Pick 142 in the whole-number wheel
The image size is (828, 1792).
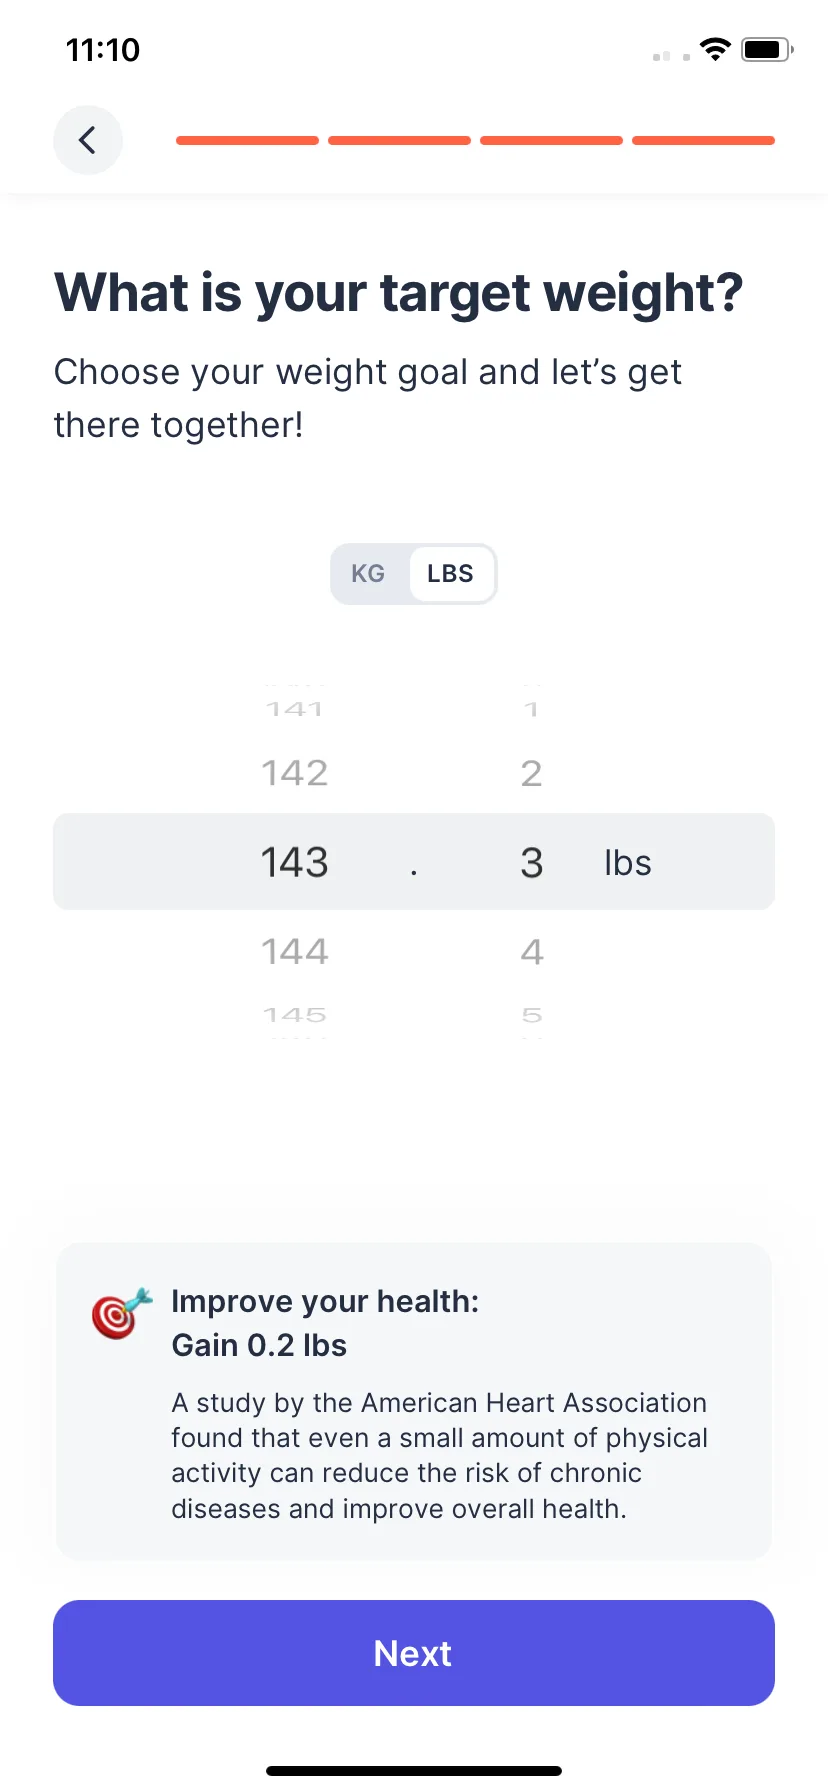(295, 773)
